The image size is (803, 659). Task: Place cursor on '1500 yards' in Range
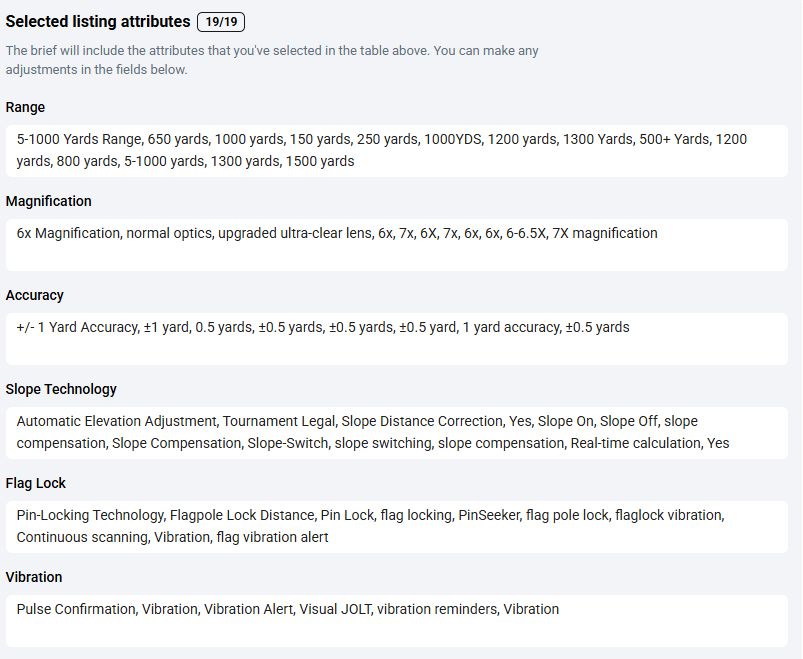(320, 161)
